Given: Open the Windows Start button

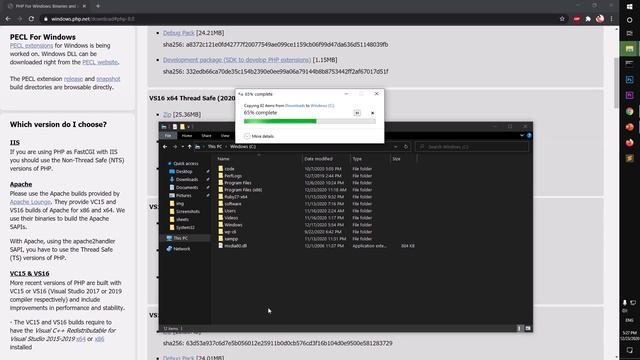Looking at the screenshot, I should click(x=629, y=7).
